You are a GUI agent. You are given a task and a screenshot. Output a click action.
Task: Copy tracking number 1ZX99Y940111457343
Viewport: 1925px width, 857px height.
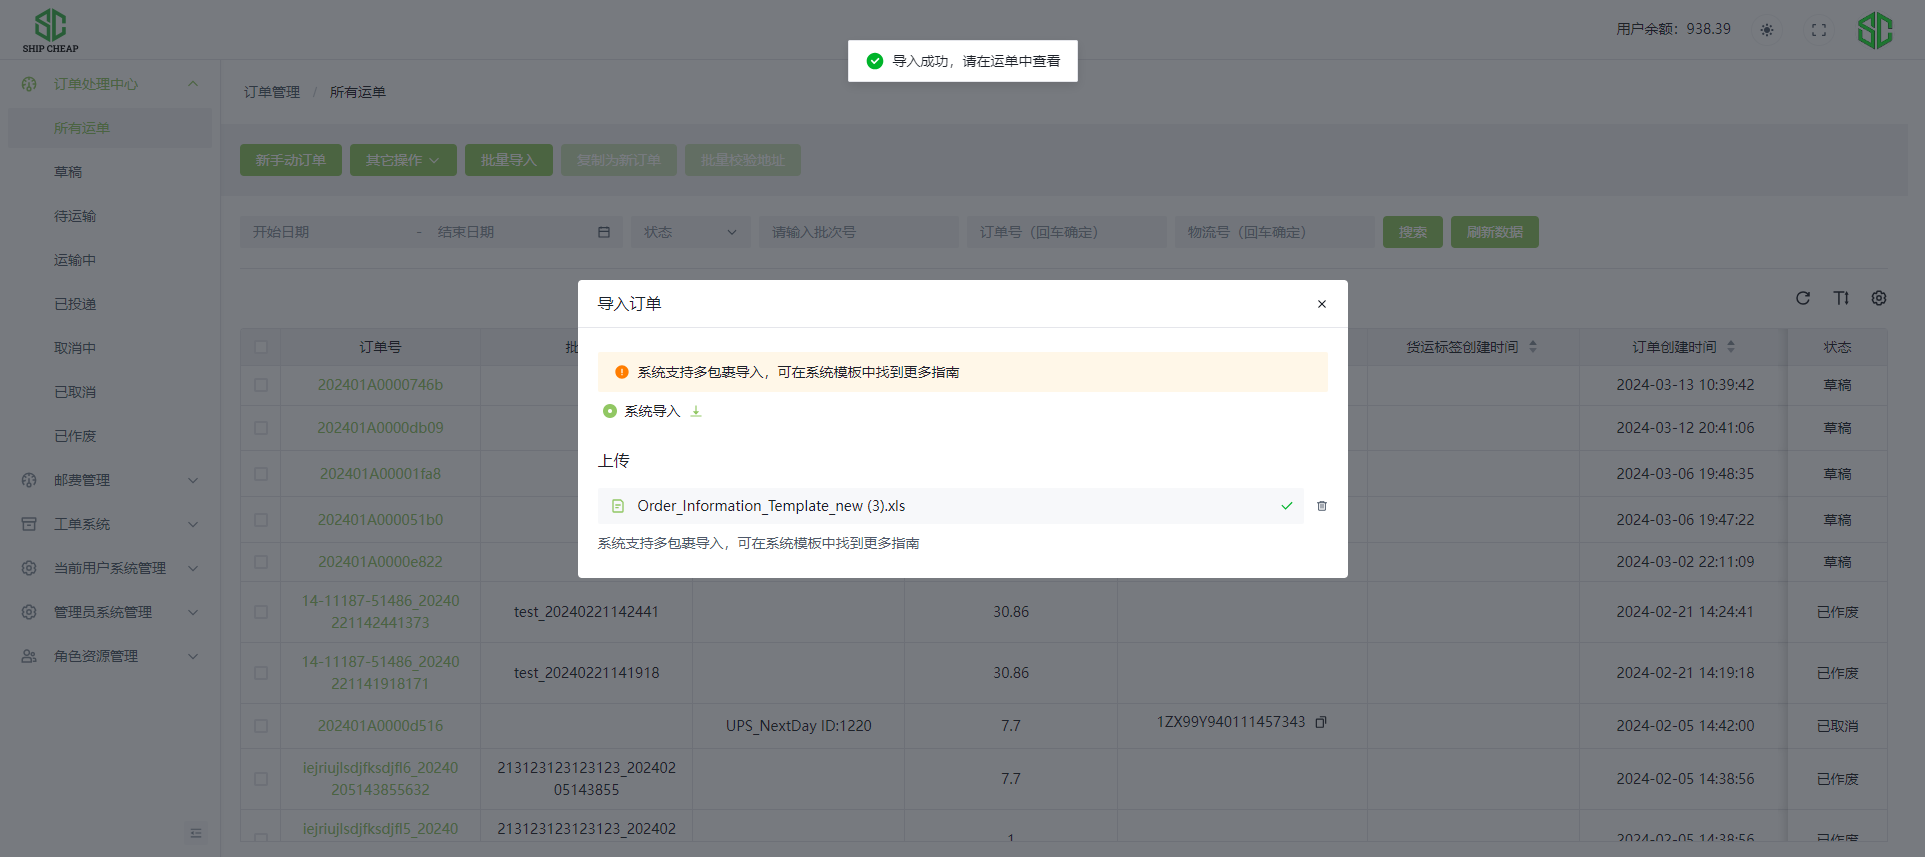(x=1321, y=722)
